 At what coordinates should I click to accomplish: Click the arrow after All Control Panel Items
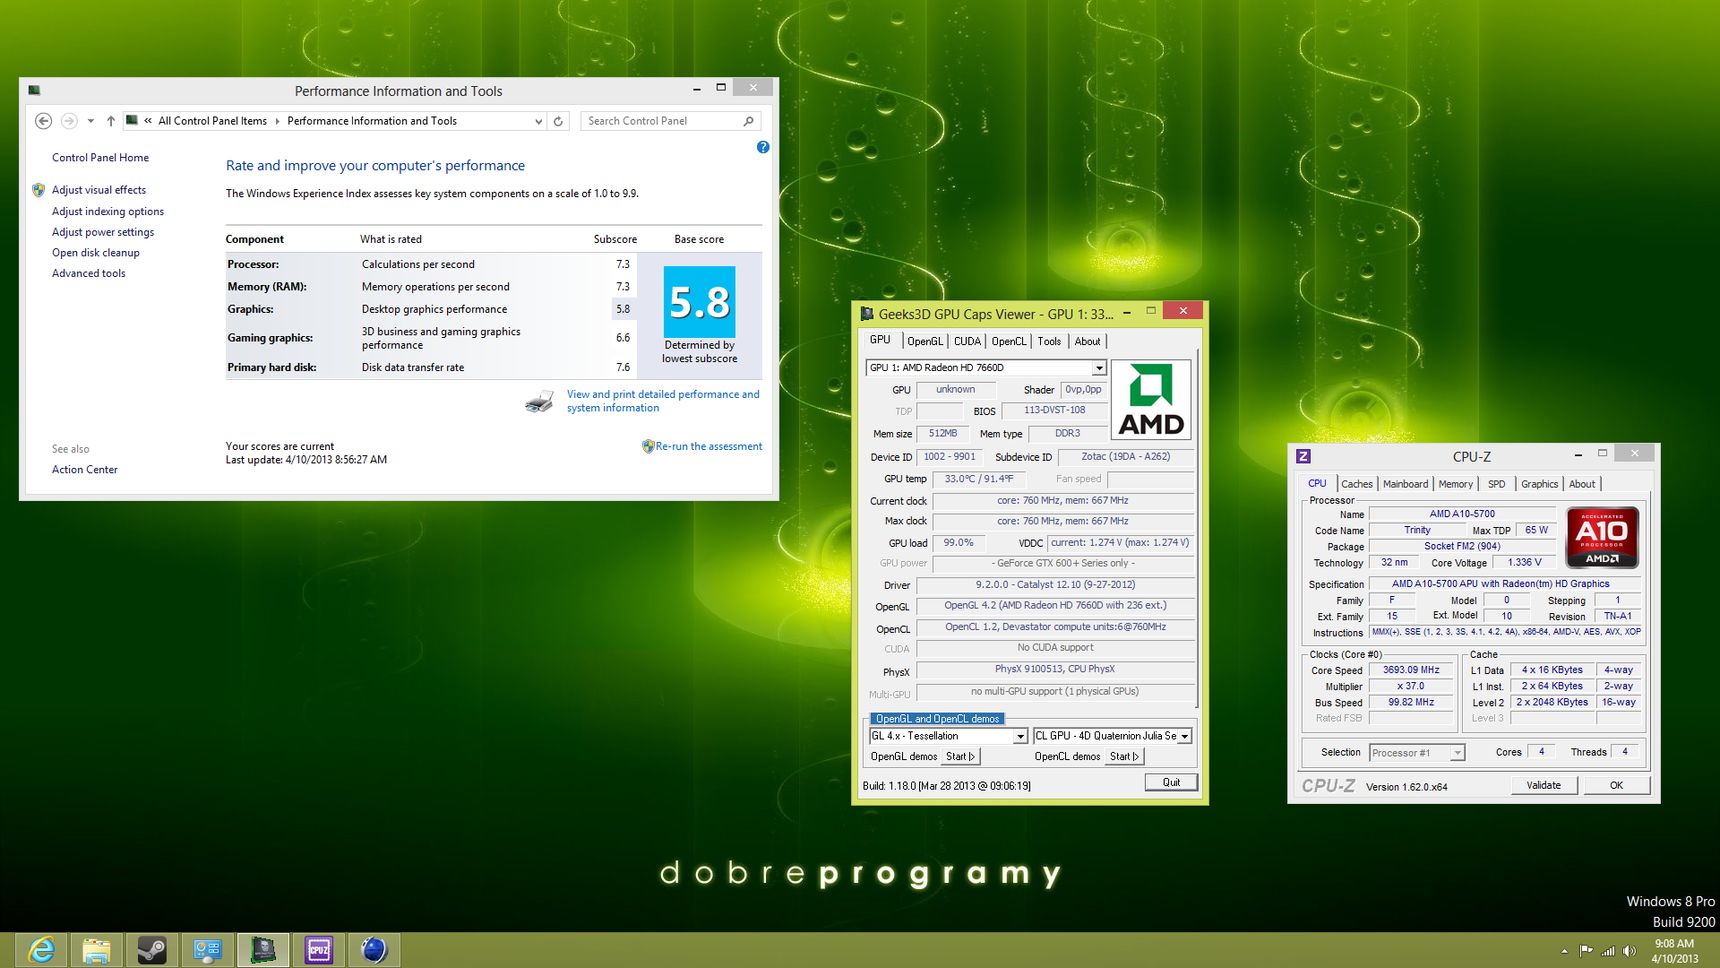(x=277, y=121)
